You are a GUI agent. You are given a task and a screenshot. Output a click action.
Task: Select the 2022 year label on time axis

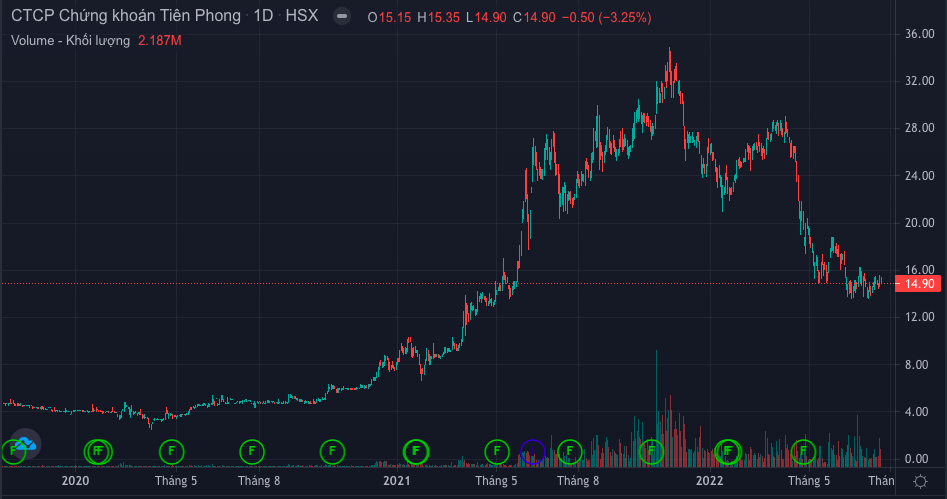click(710, 481)
